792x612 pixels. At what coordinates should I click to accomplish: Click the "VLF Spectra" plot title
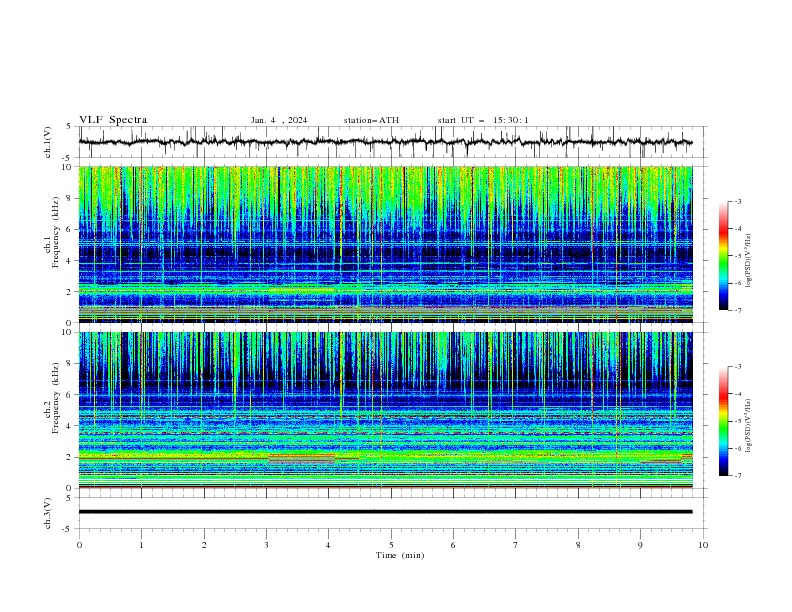(113, 120)
